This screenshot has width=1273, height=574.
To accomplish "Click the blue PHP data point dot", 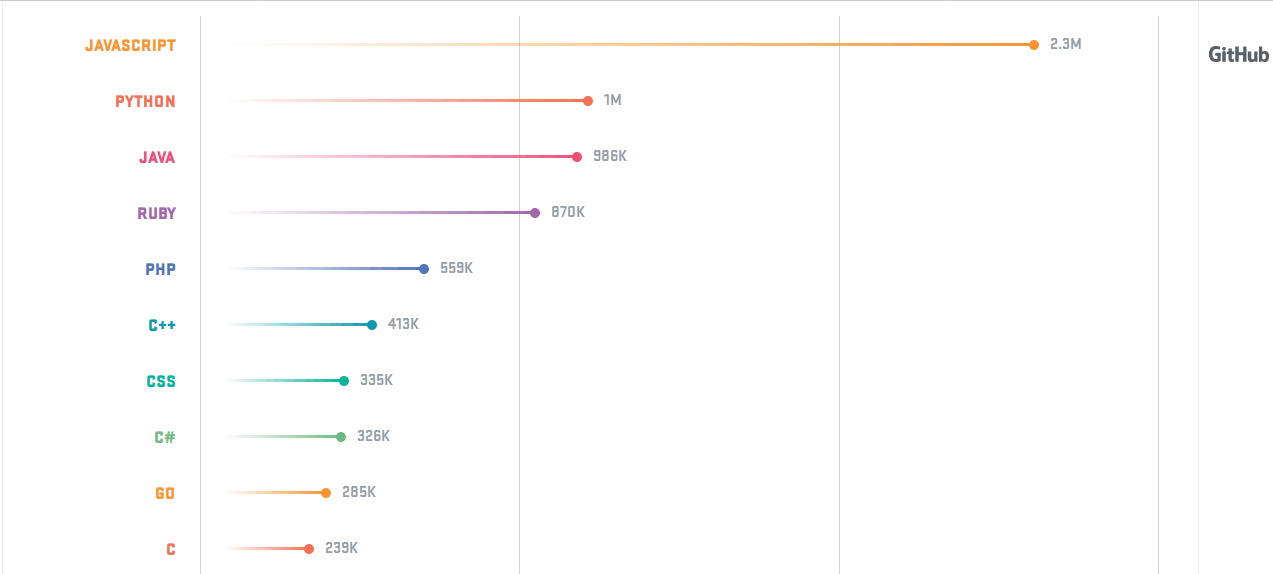I will [x=424, y=269].
